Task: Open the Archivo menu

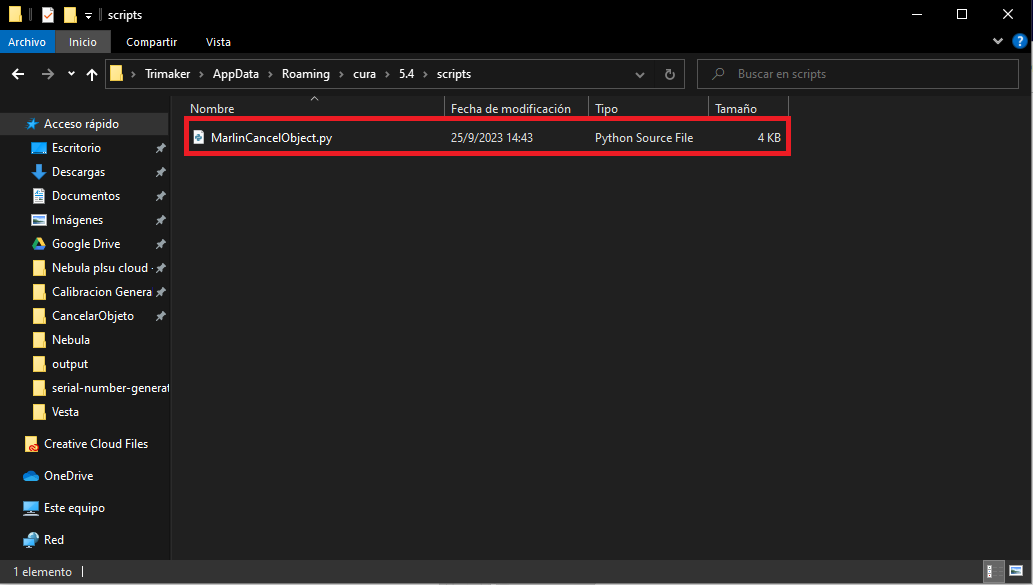Action: click(x=27, y=42)
